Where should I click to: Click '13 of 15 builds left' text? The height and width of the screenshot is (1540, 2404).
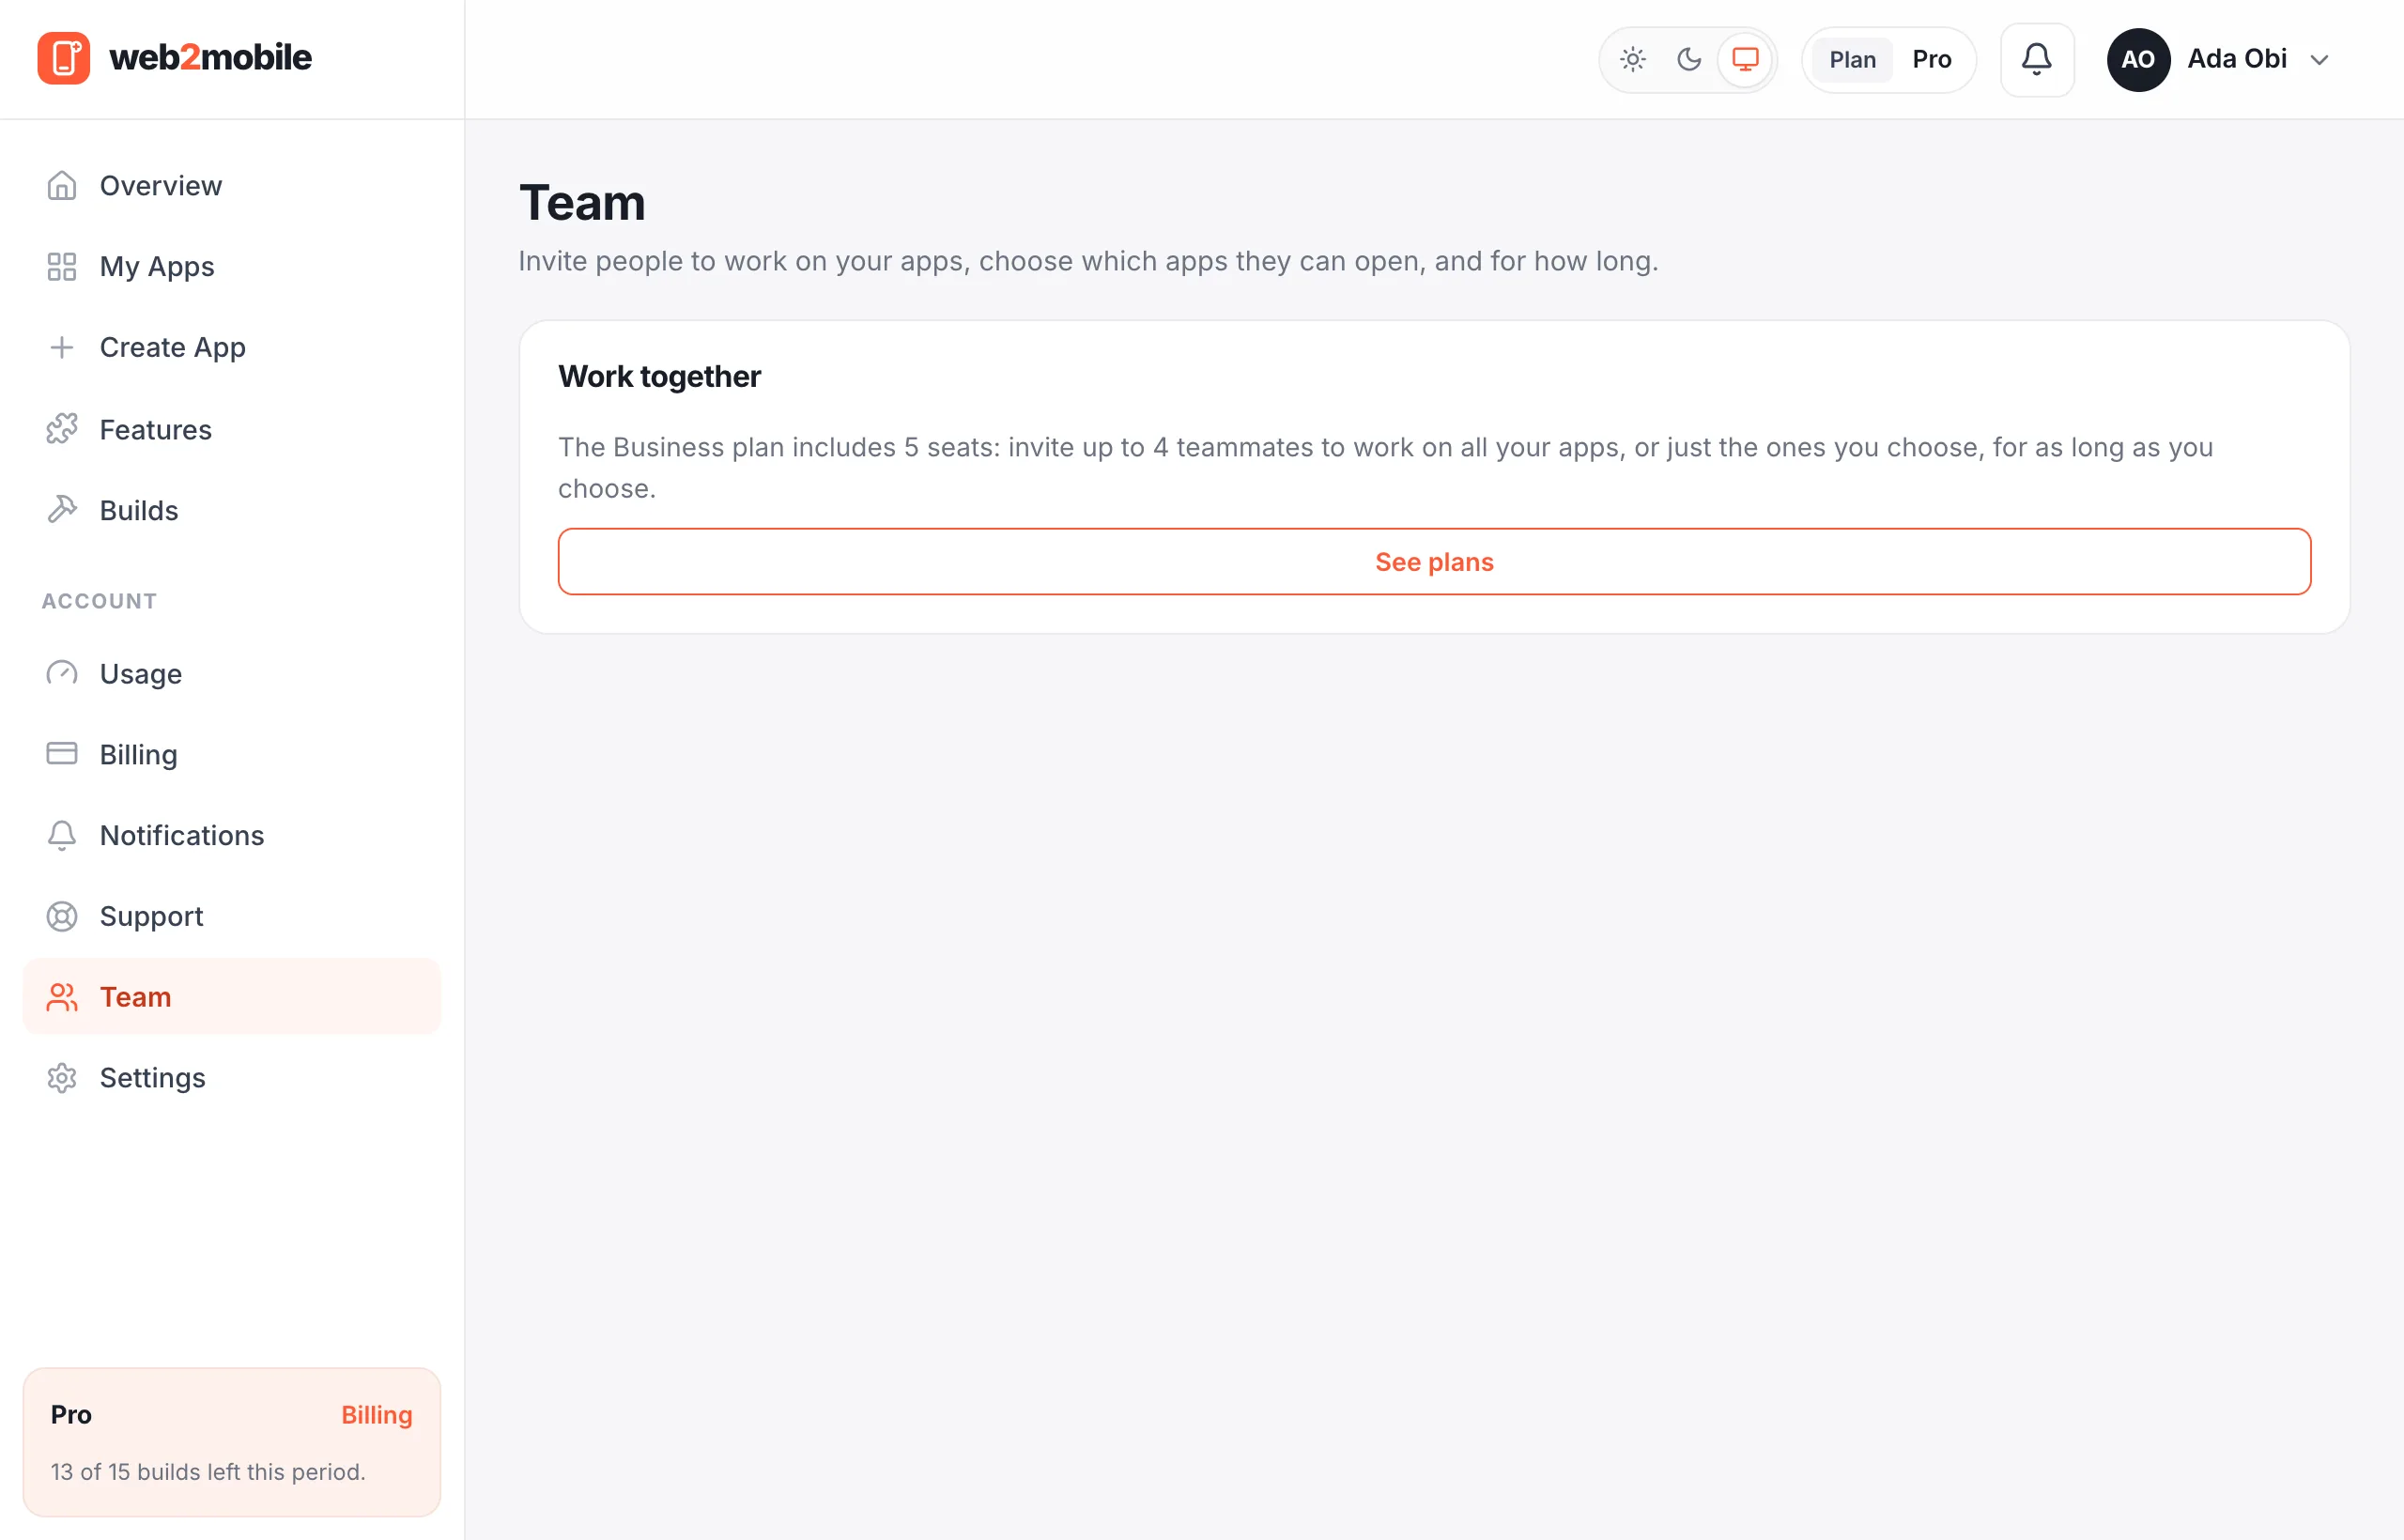[208, 1472]
